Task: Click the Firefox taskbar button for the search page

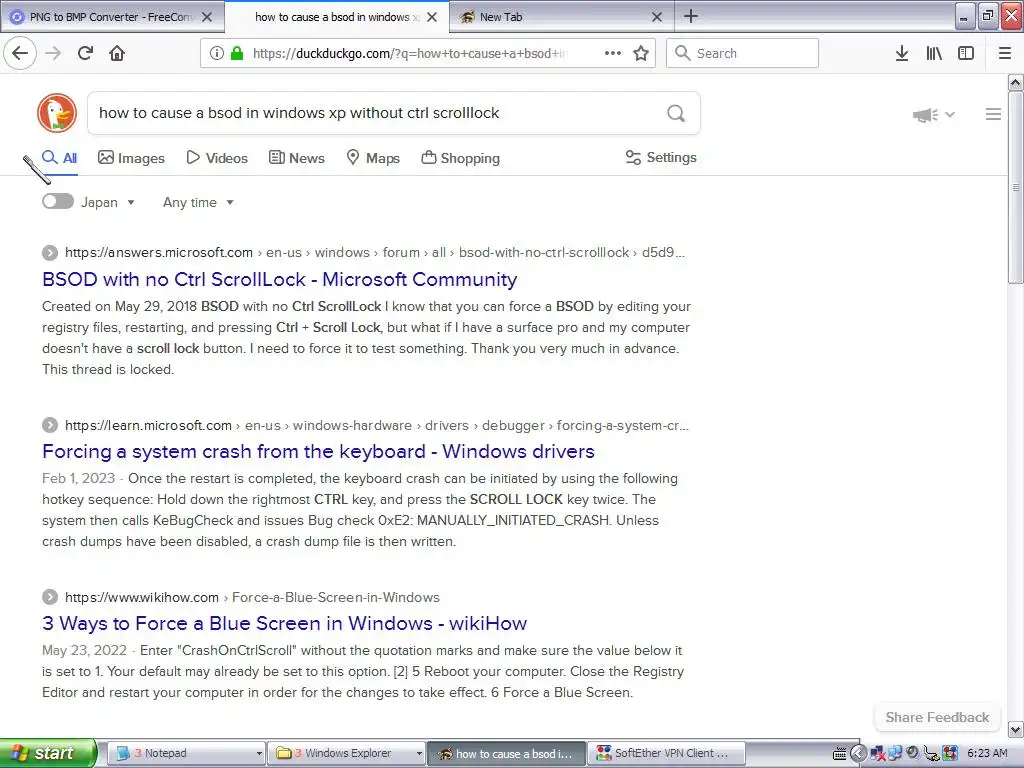Action: click(507, 753)
